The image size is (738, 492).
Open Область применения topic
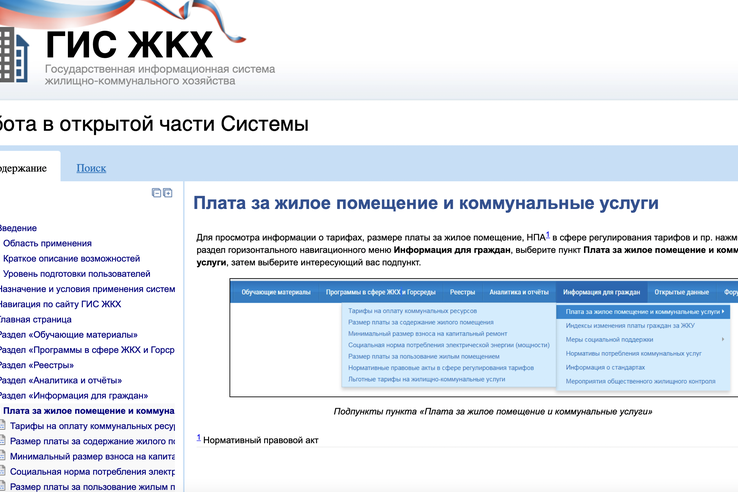tap(47, 243)
